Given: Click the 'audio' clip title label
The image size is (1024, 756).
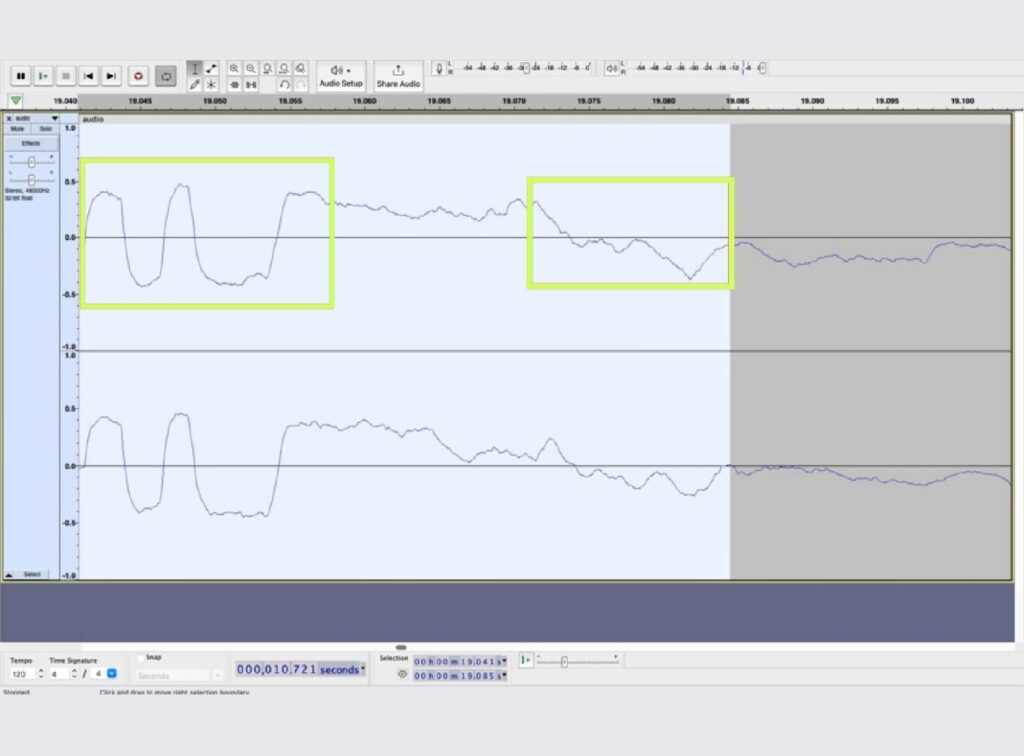Looking at the screenshot, I should tap(93, 119).
